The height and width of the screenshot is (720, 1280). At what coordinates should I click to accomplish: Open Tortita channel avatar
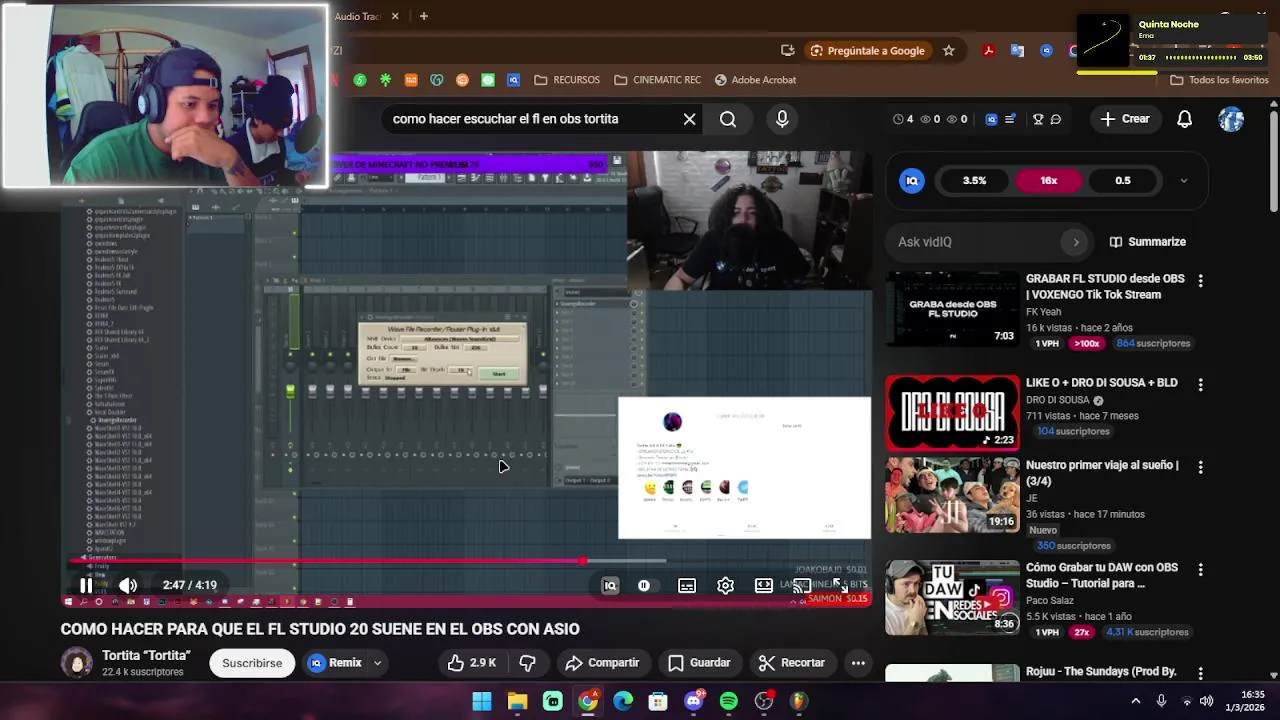click(77, 663)
